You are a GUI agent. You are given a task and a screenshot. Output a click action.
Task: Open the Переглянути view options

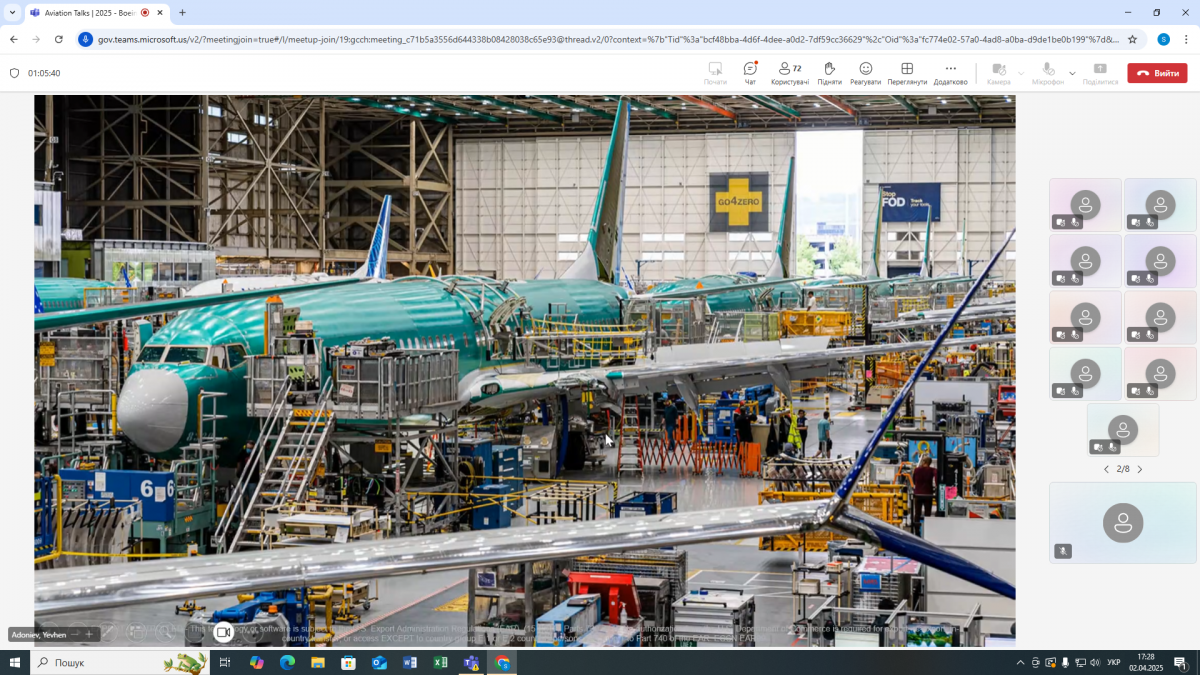pyautogui.click(x=907, y=72)
